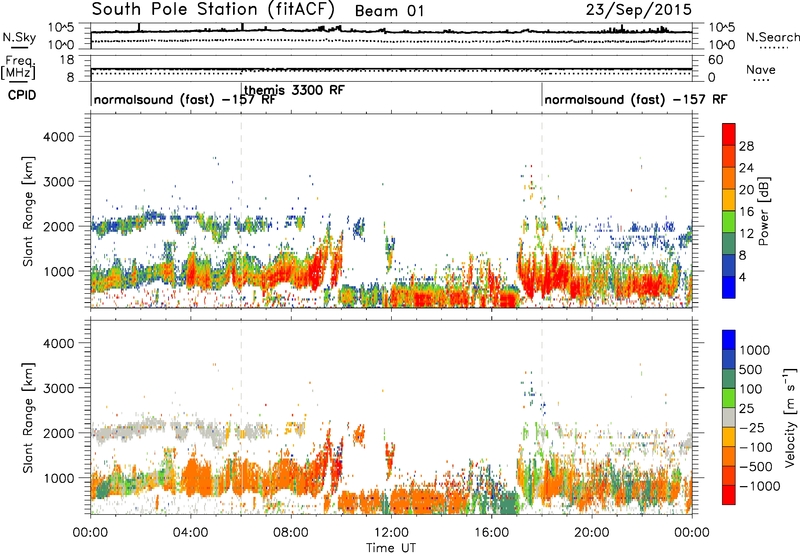Screen dimensions: 800x554
Task: Click the '28' power scale value
Action: (x=746, y=146)
